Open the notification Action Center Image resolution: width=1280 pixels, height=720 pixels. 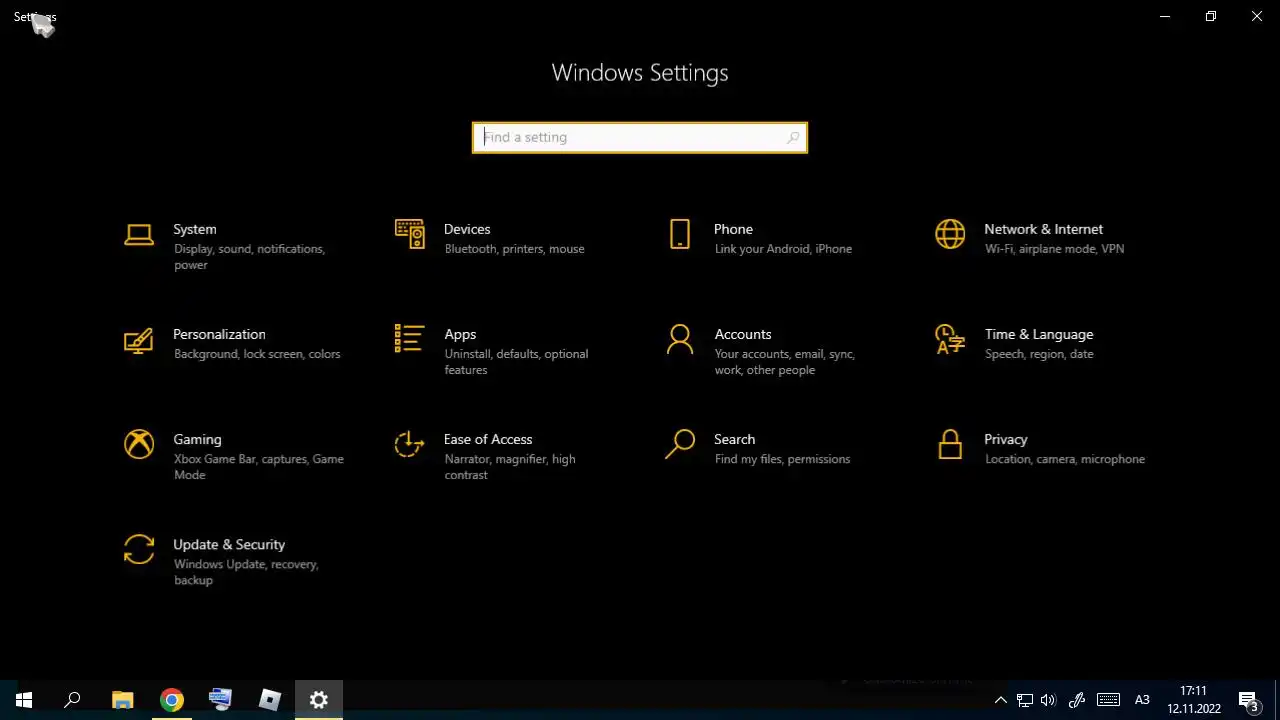pos(1250,700)
